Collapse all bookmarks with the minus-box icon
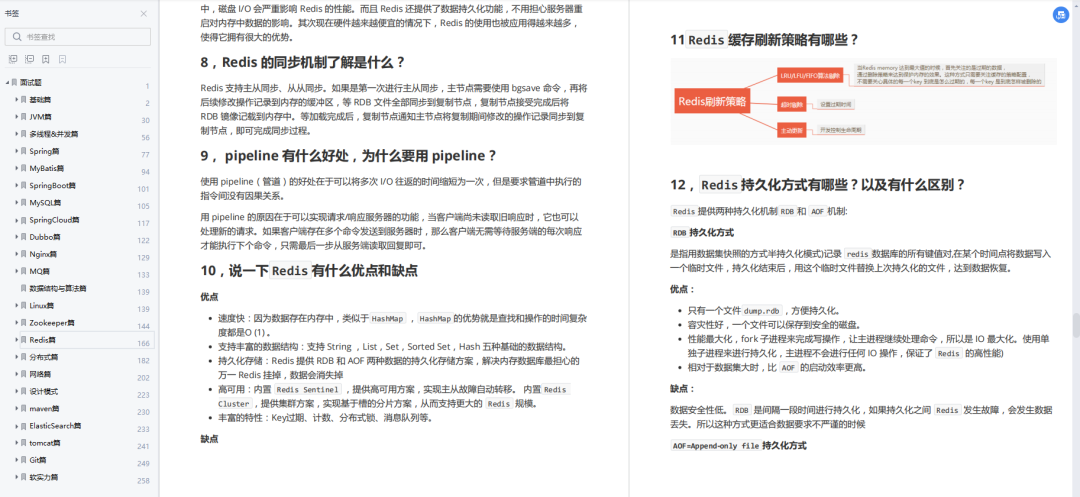This screenshot has width=1080, height=497. (29, 60)
